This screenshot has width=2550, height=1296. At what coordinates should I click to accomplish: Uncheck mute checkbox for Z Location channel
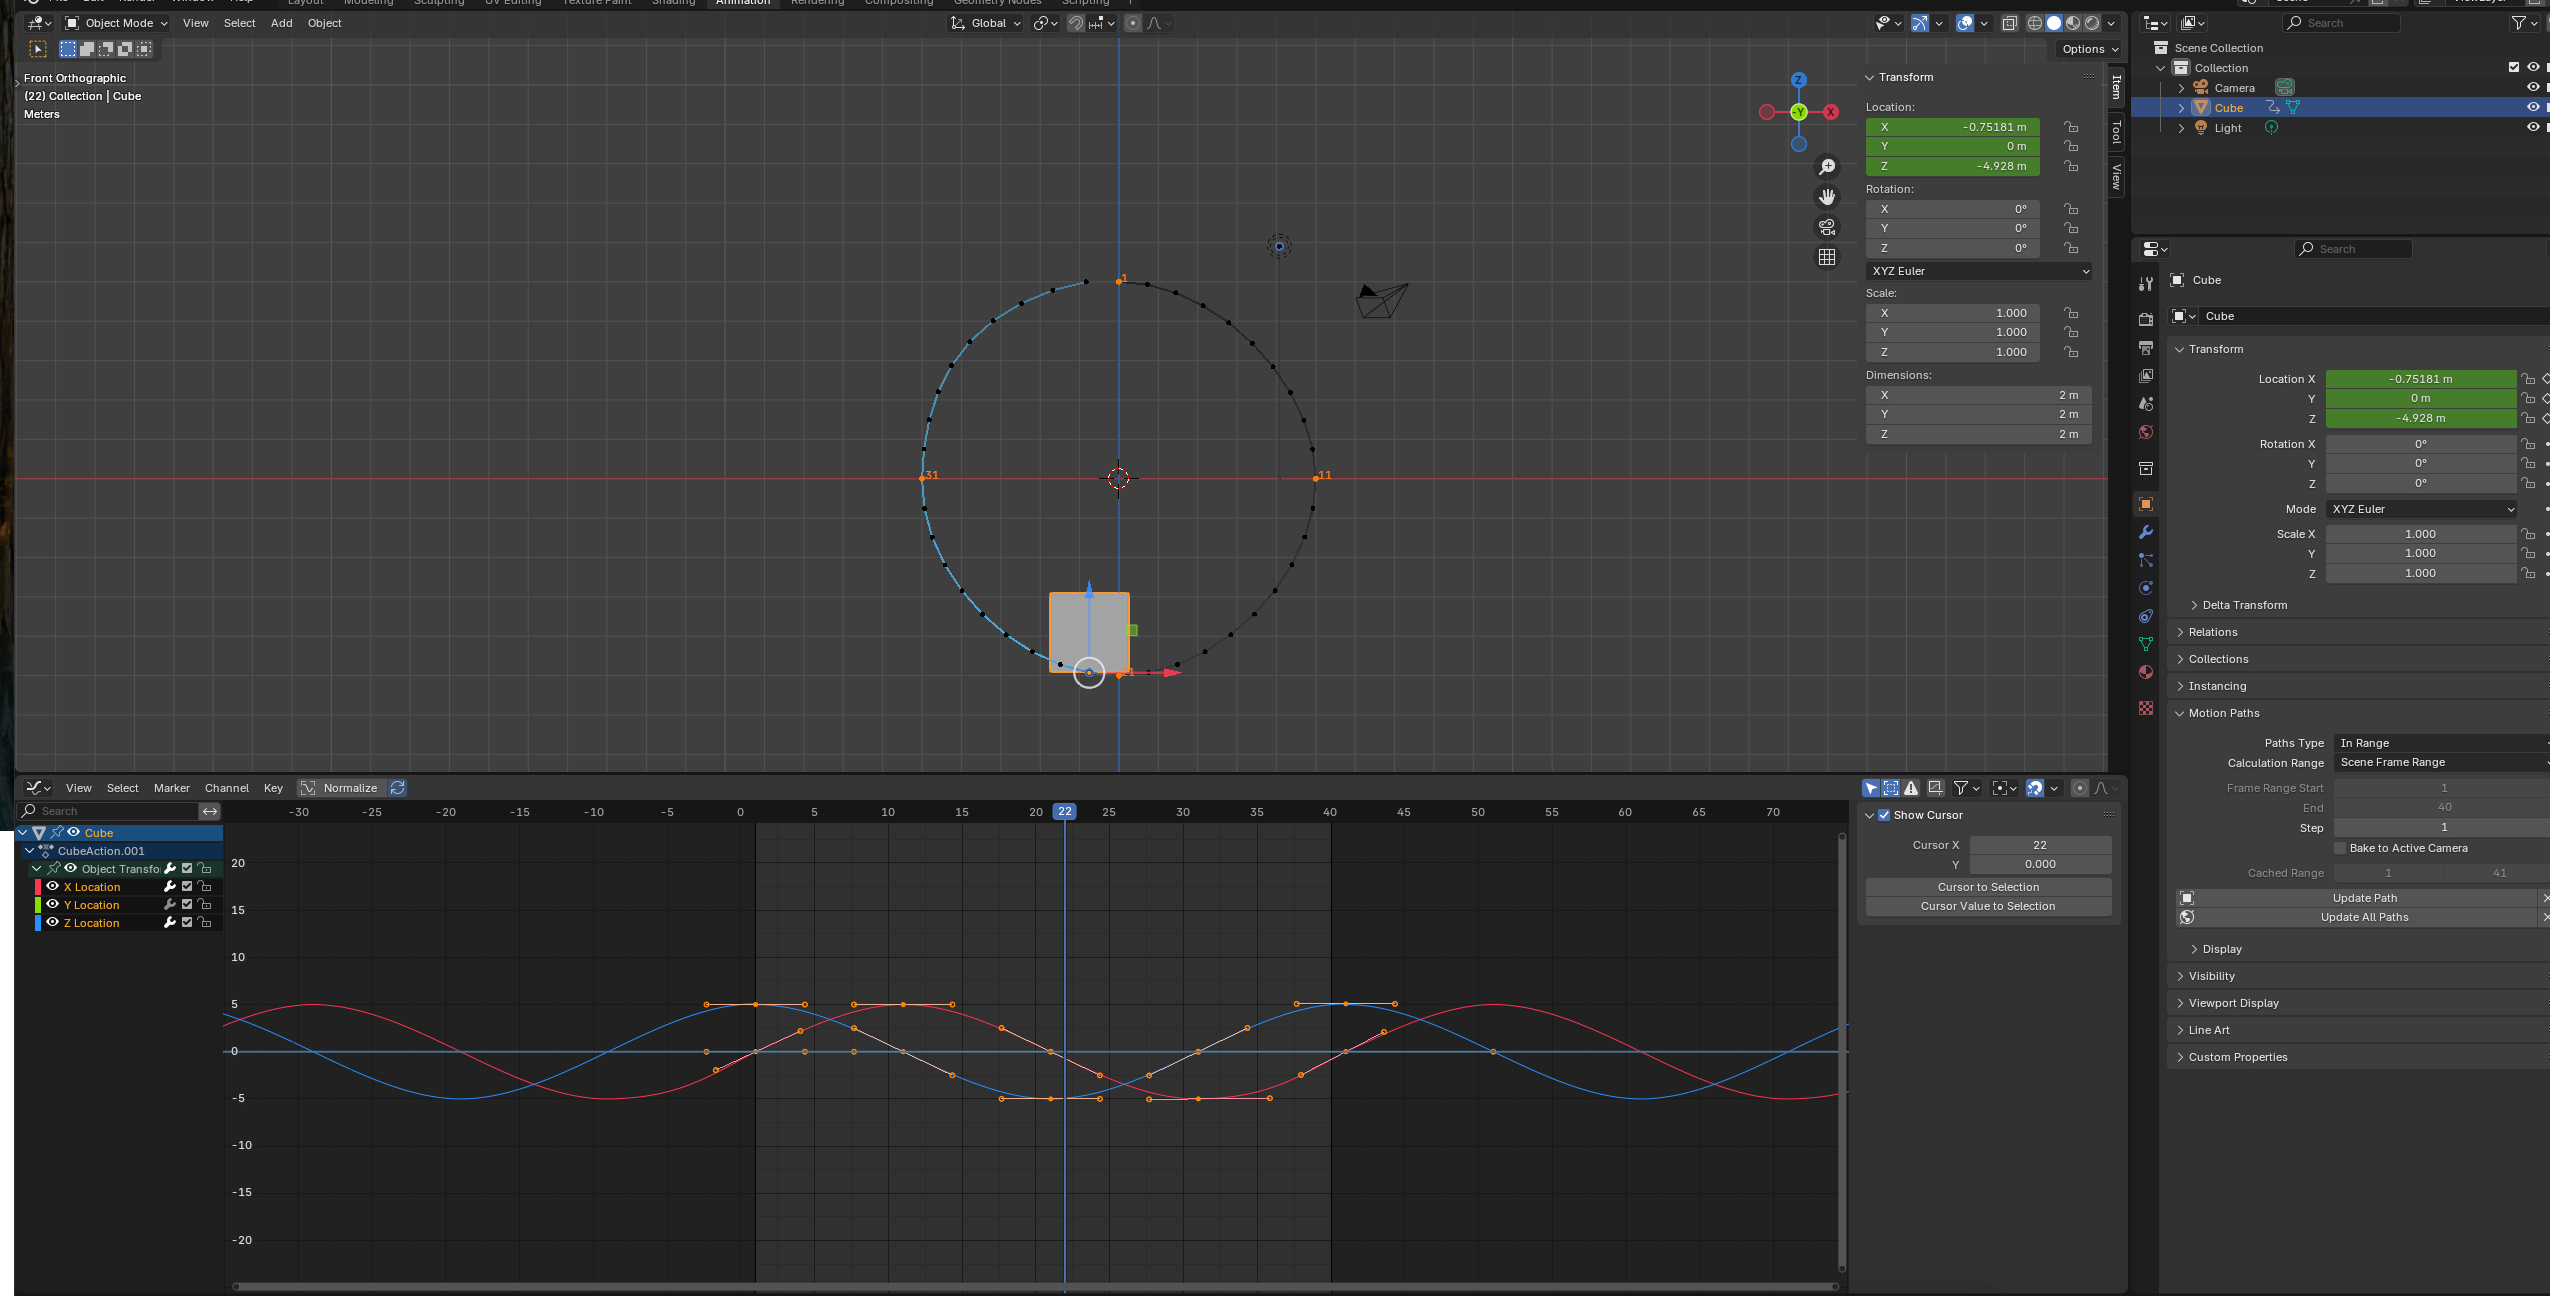[x=187, y=922]
